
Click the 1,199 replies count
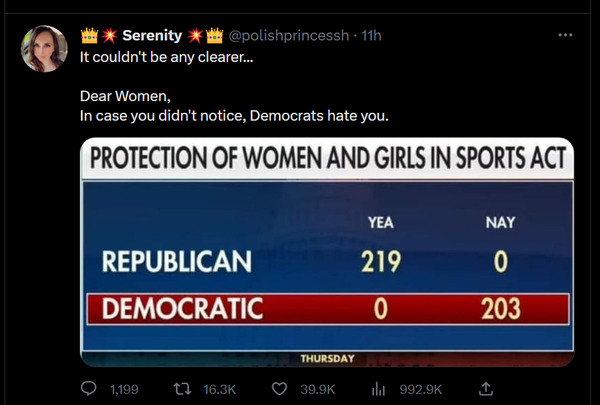point(124,388)
